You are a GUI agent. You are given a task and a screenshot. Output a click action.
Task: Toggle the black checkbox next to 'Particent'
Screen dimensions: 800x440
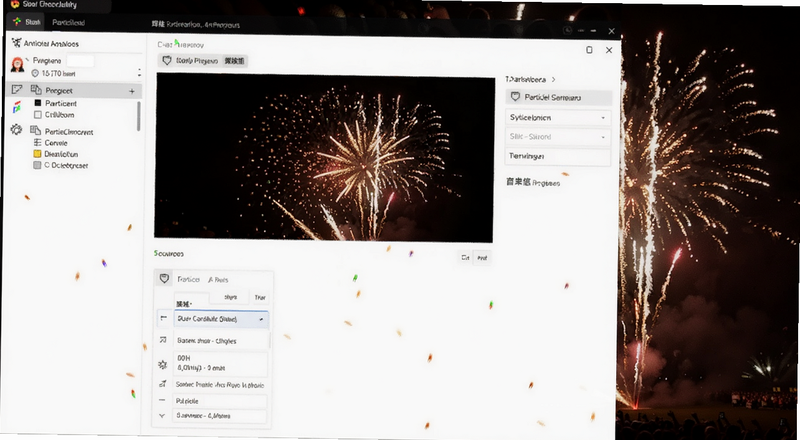click(37, 103)
